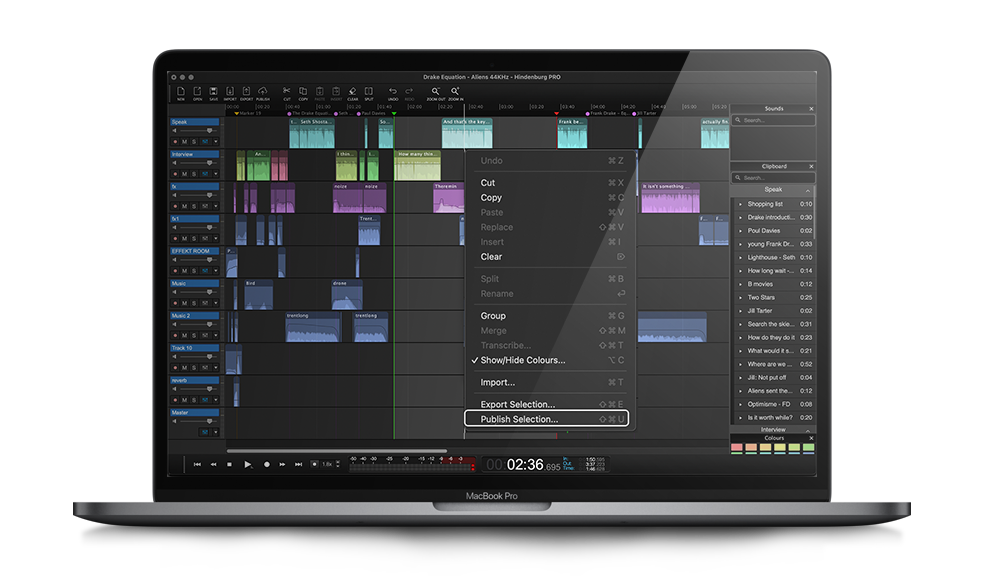Click the Zoom In magnifier icon
984x576 pixels.
pyautogui.click(x=455, y=93)
